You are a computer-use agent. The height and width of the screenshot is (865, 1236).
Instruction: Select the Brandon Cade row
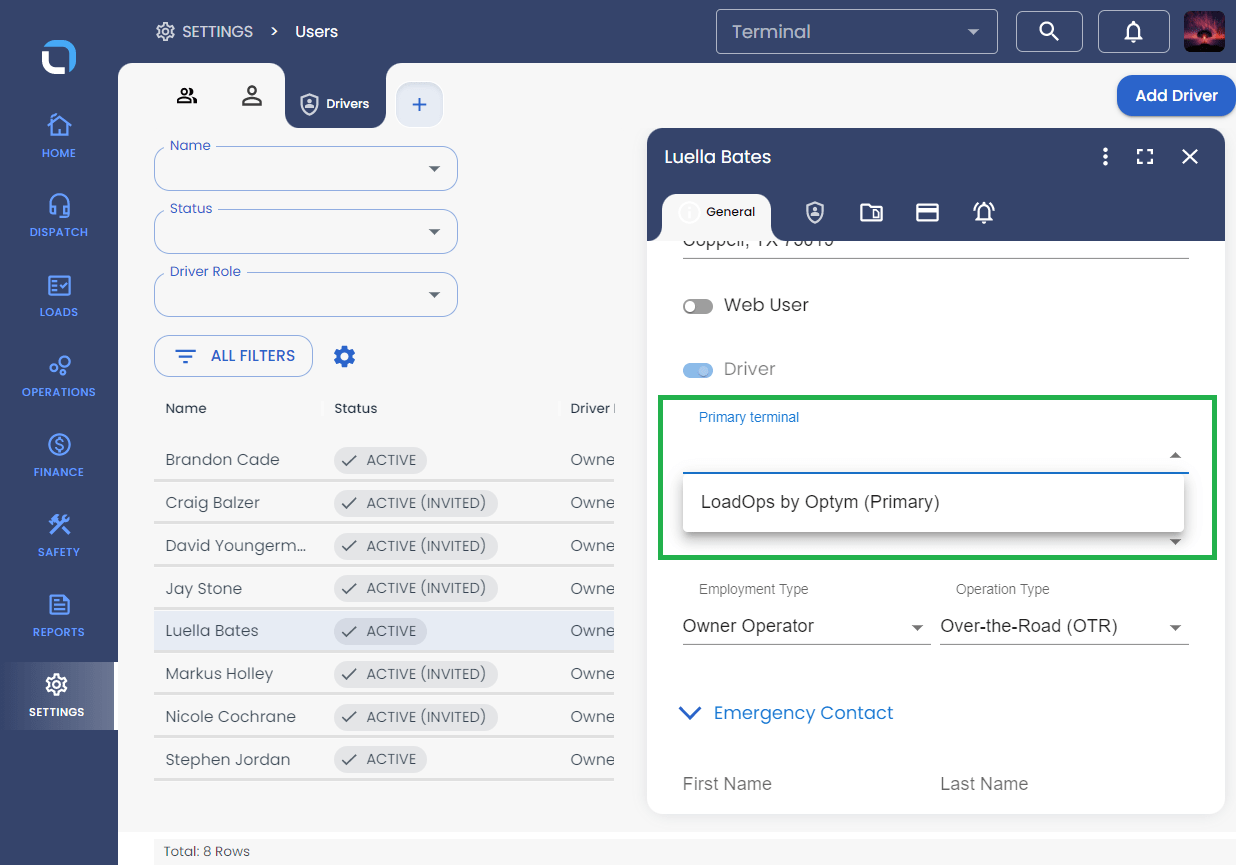tap(384, 460)
